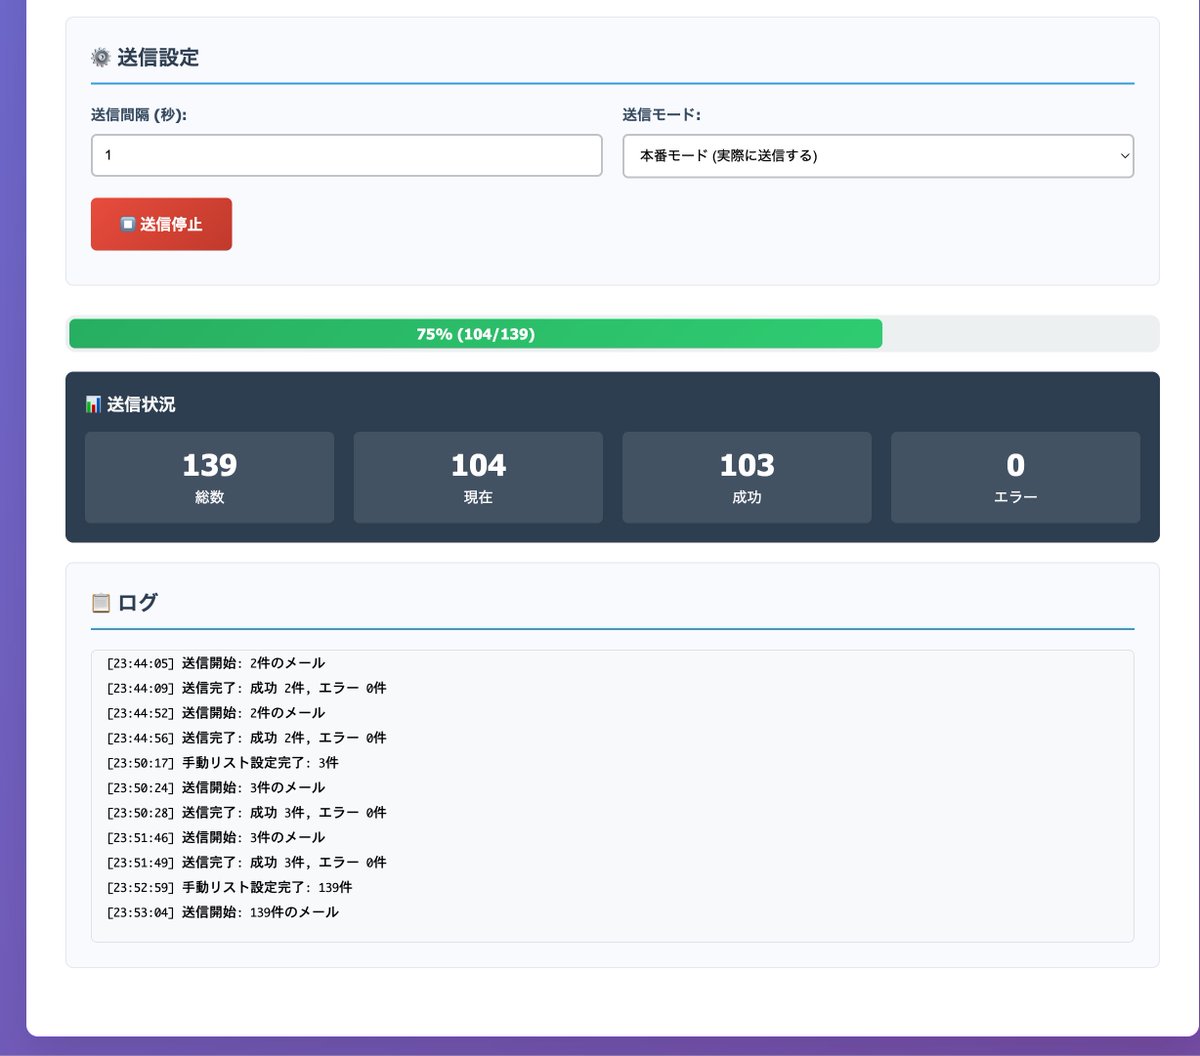Click the 75% (104/139) progress bar

coord(612,334)
